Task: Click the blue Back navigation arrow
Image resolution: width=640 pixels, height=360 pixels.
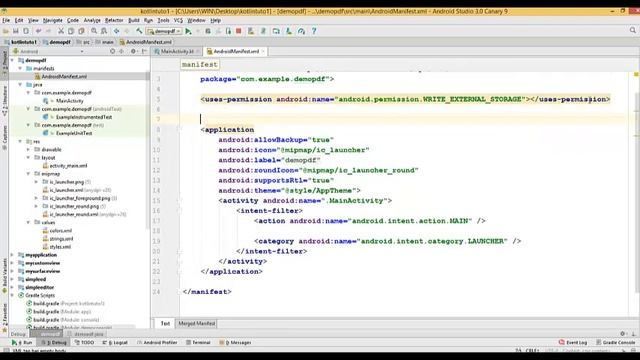Action: (x=117, y=31)
